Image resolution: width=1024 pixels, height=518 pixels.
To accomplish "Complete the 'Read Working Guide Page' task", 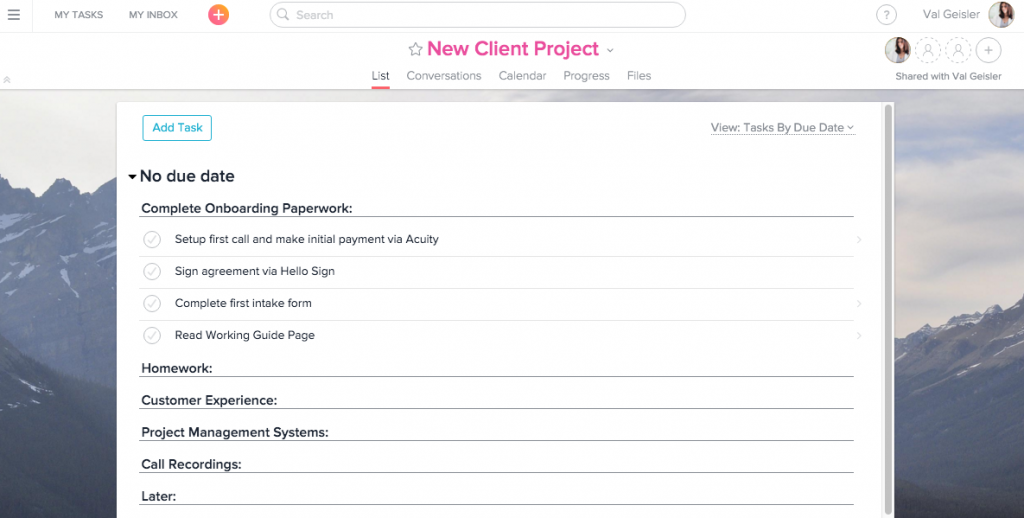I will click(152, 335).
